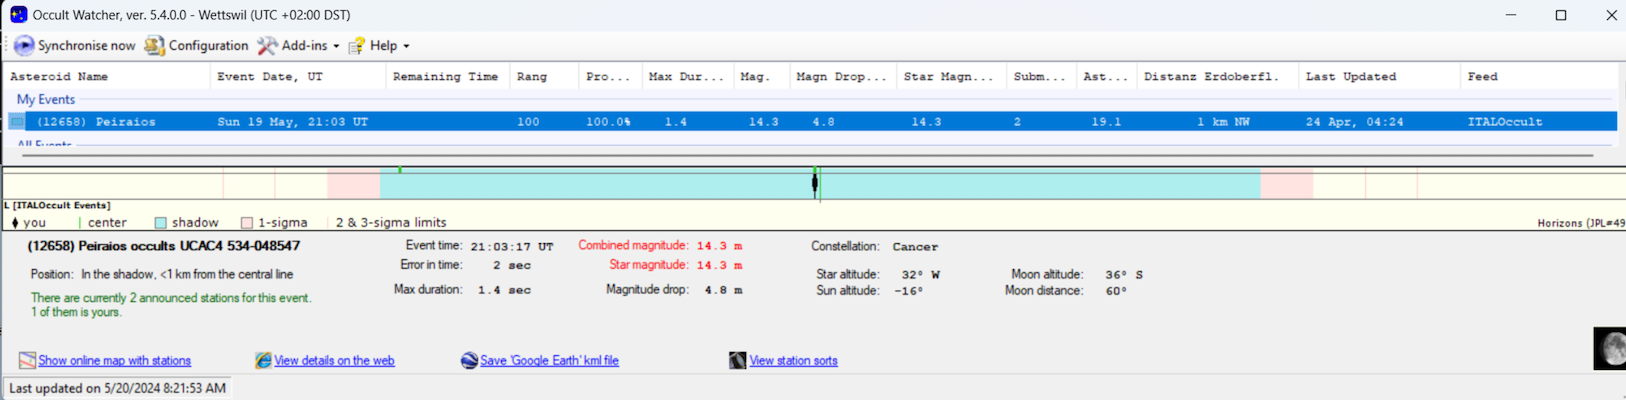The width and height of the screenshot is (1626, 400).
Task: Click your station marker on shadow path
Action: tap(815, 183)
